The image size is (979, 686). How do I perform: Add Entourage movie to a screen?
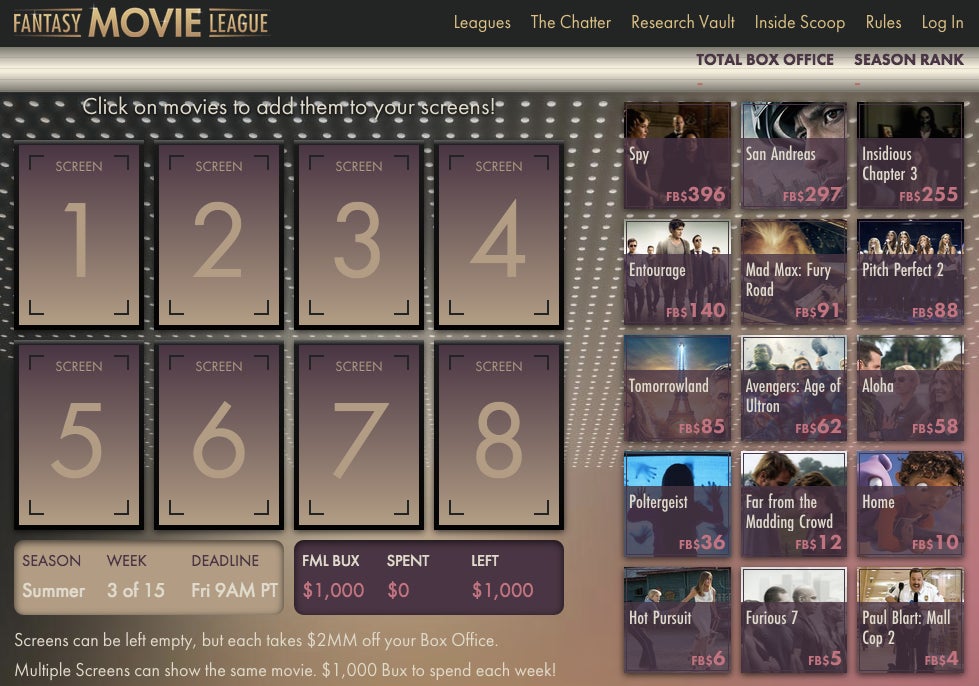pyautogui.click(x=677, y=272)
